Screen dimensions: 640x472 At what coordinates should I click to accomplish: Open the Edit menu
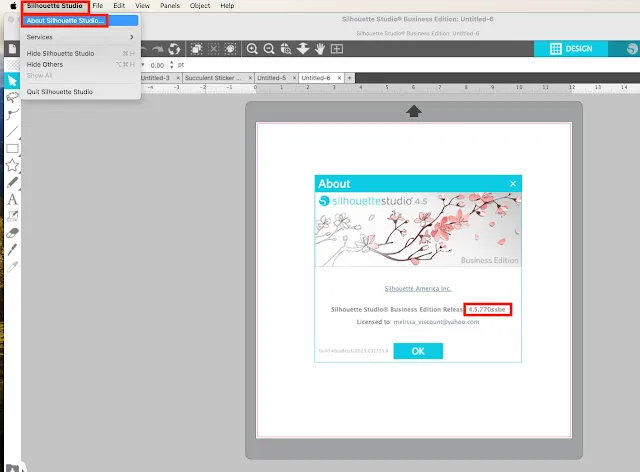[119, 6]
